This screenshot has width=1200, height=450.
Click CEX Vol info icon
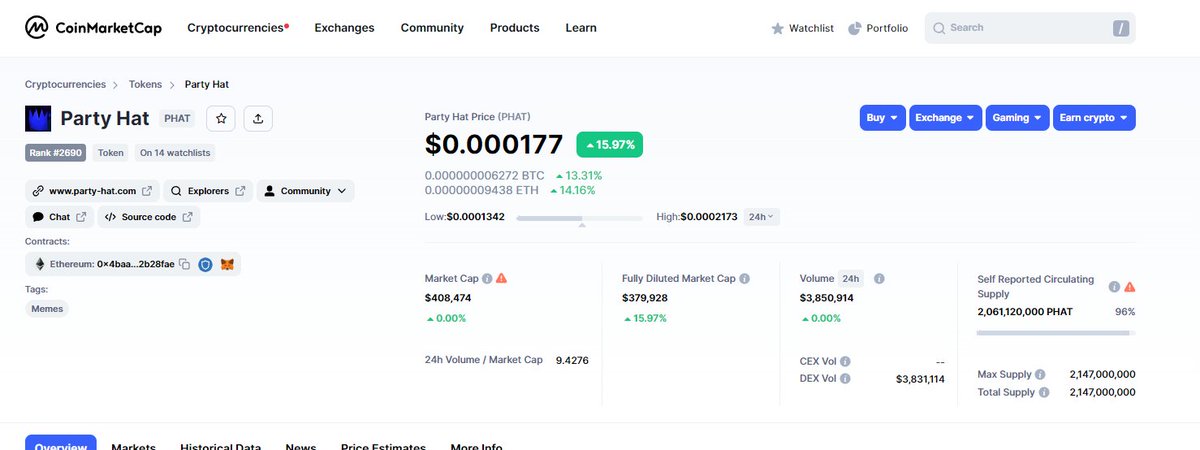pos(845,361)
